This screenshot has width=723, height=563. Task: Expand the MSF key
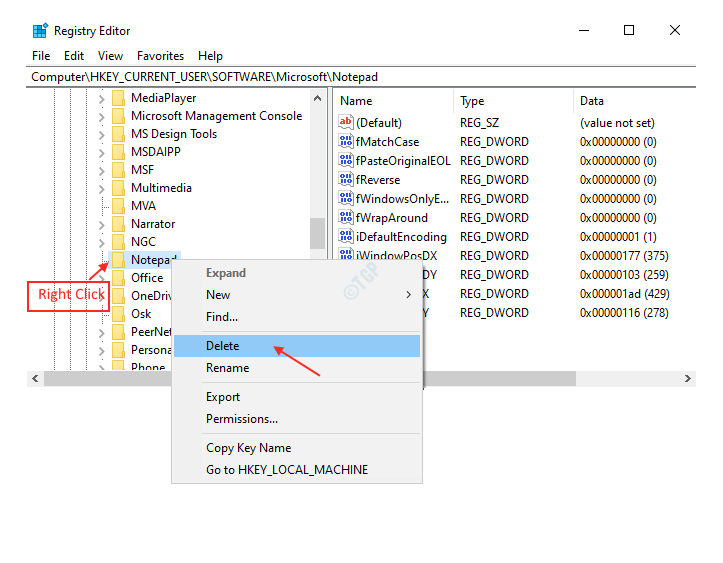(101, 171)
